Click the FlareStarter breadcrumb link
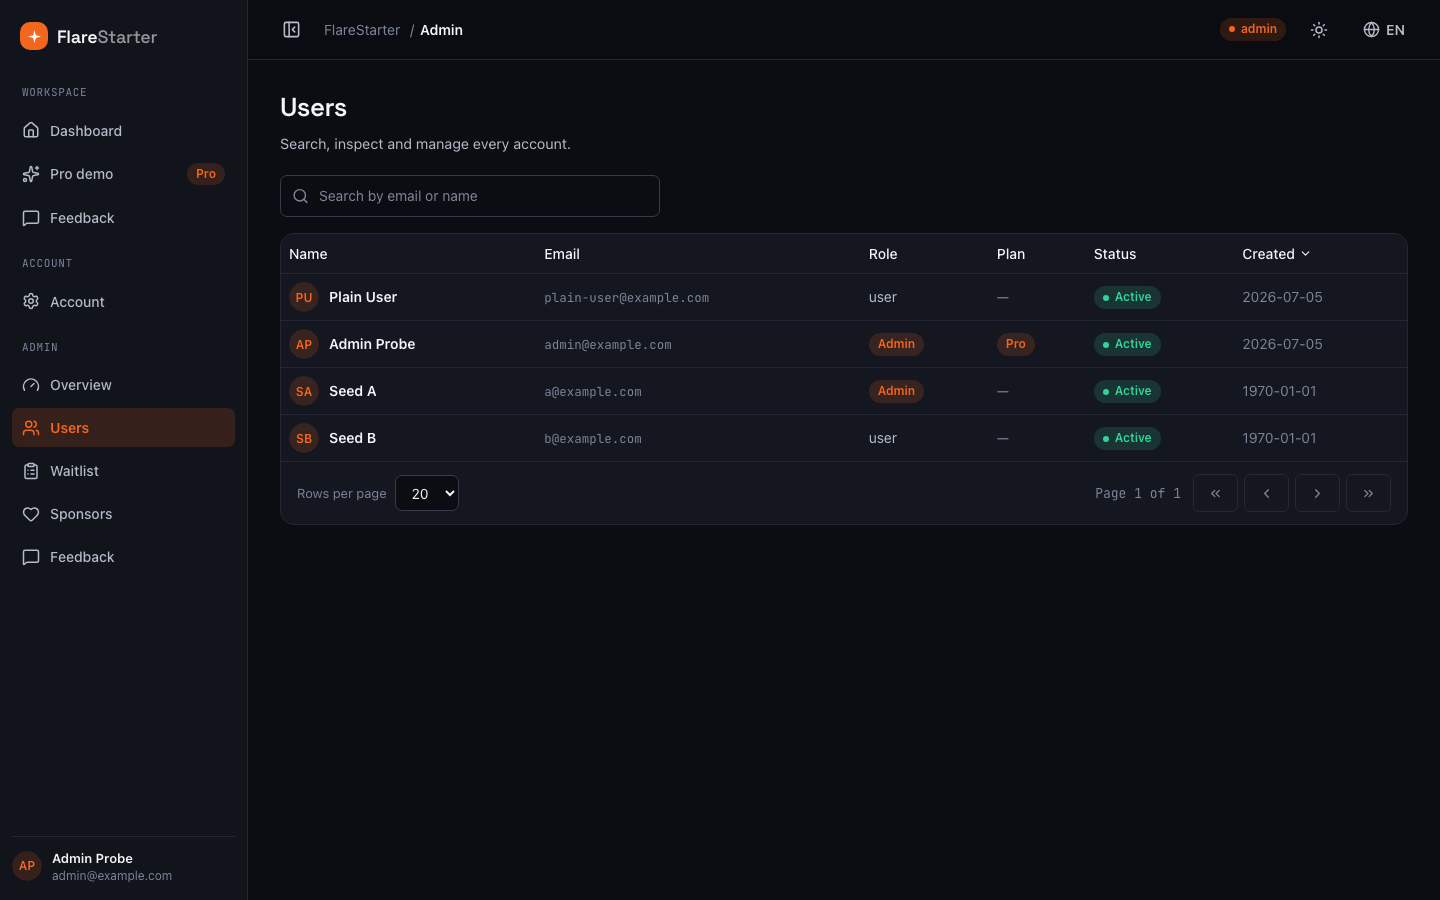The image size is (1440, 900). 362,30
